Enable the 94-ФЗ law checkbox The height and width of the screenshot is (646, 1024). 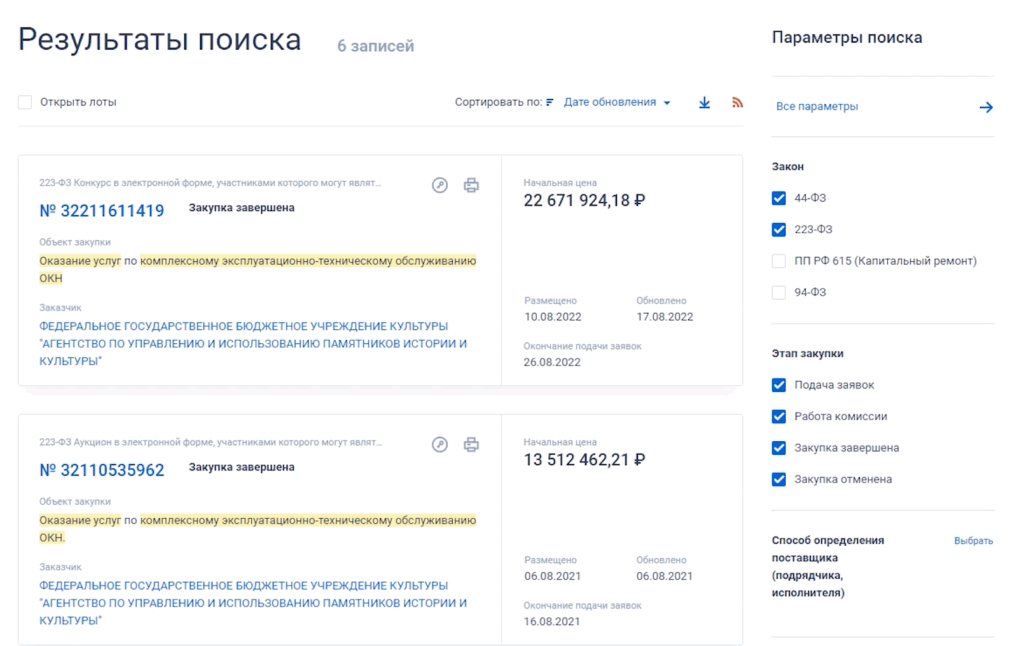779,292
